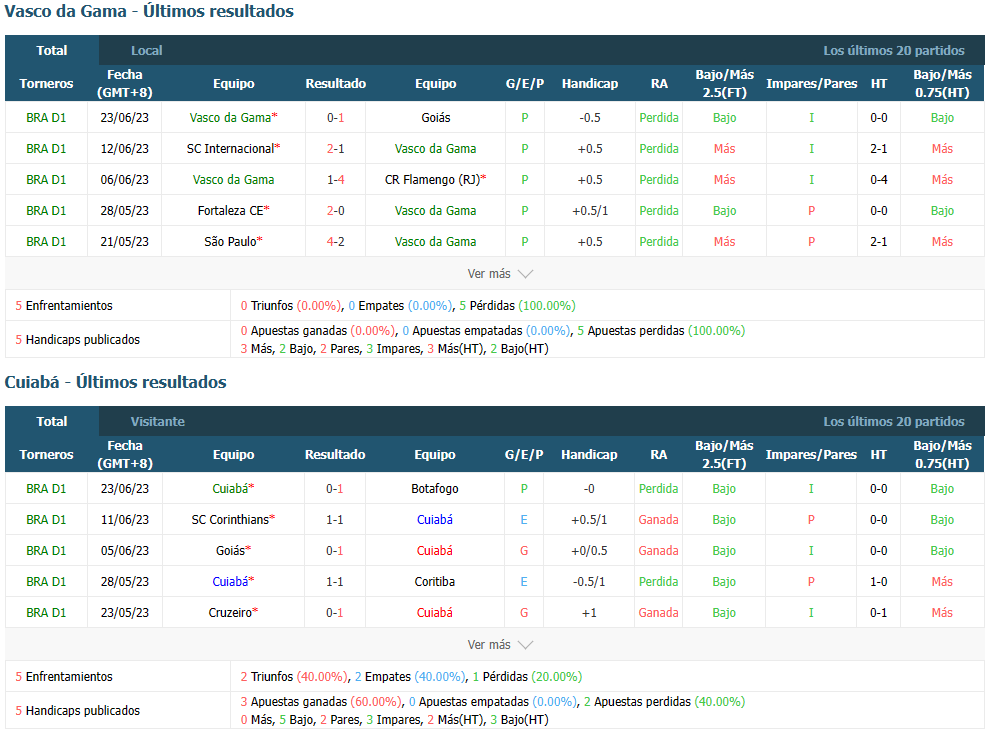Open São Paulo team link
Viewport: 990px width, 733px height.
pos(230,241)
